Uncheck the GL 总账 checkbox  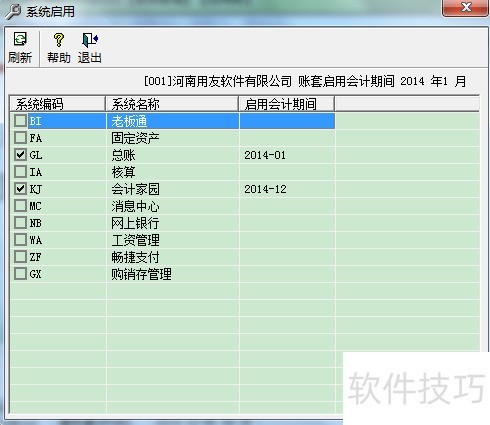[x=20, y=155]
